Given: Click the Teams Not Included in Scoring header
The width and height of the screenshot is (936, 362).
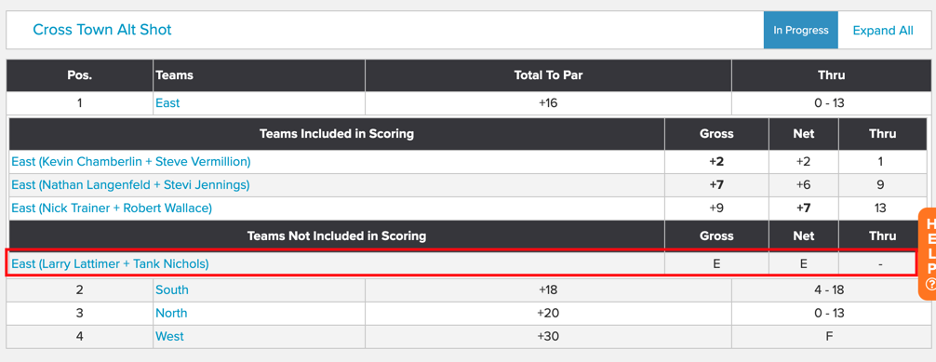Looking at the screenshot, I should click(x=337, y=236).
